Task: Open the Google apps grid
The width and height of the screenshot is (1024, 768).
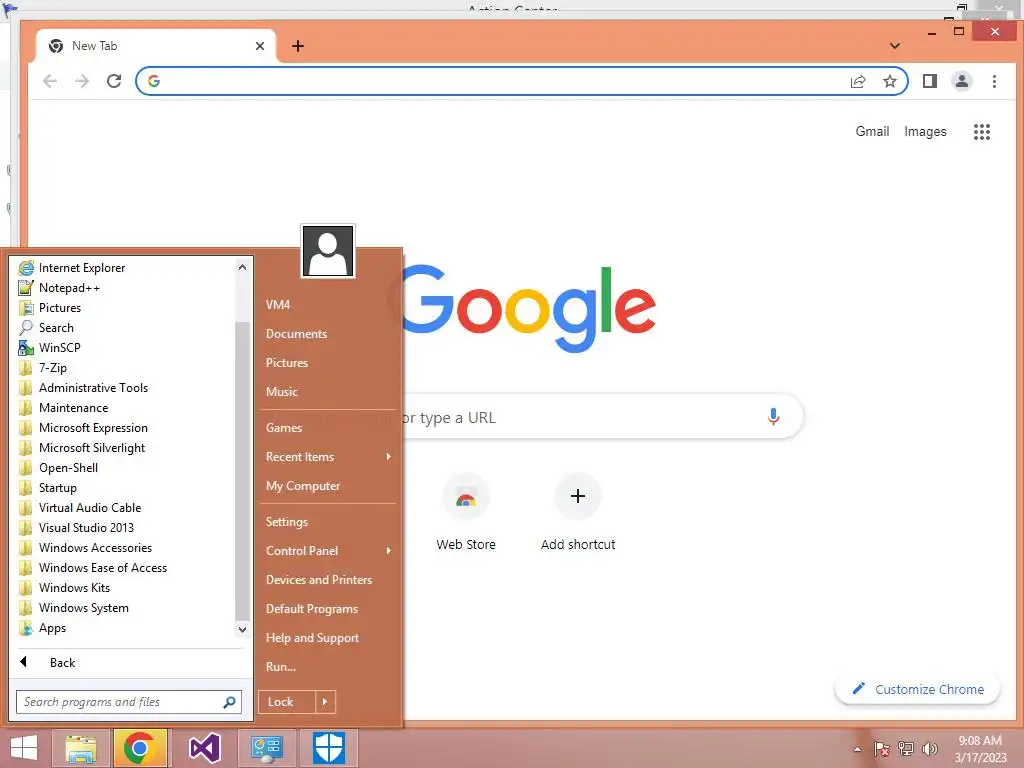Action: [982, 132]
